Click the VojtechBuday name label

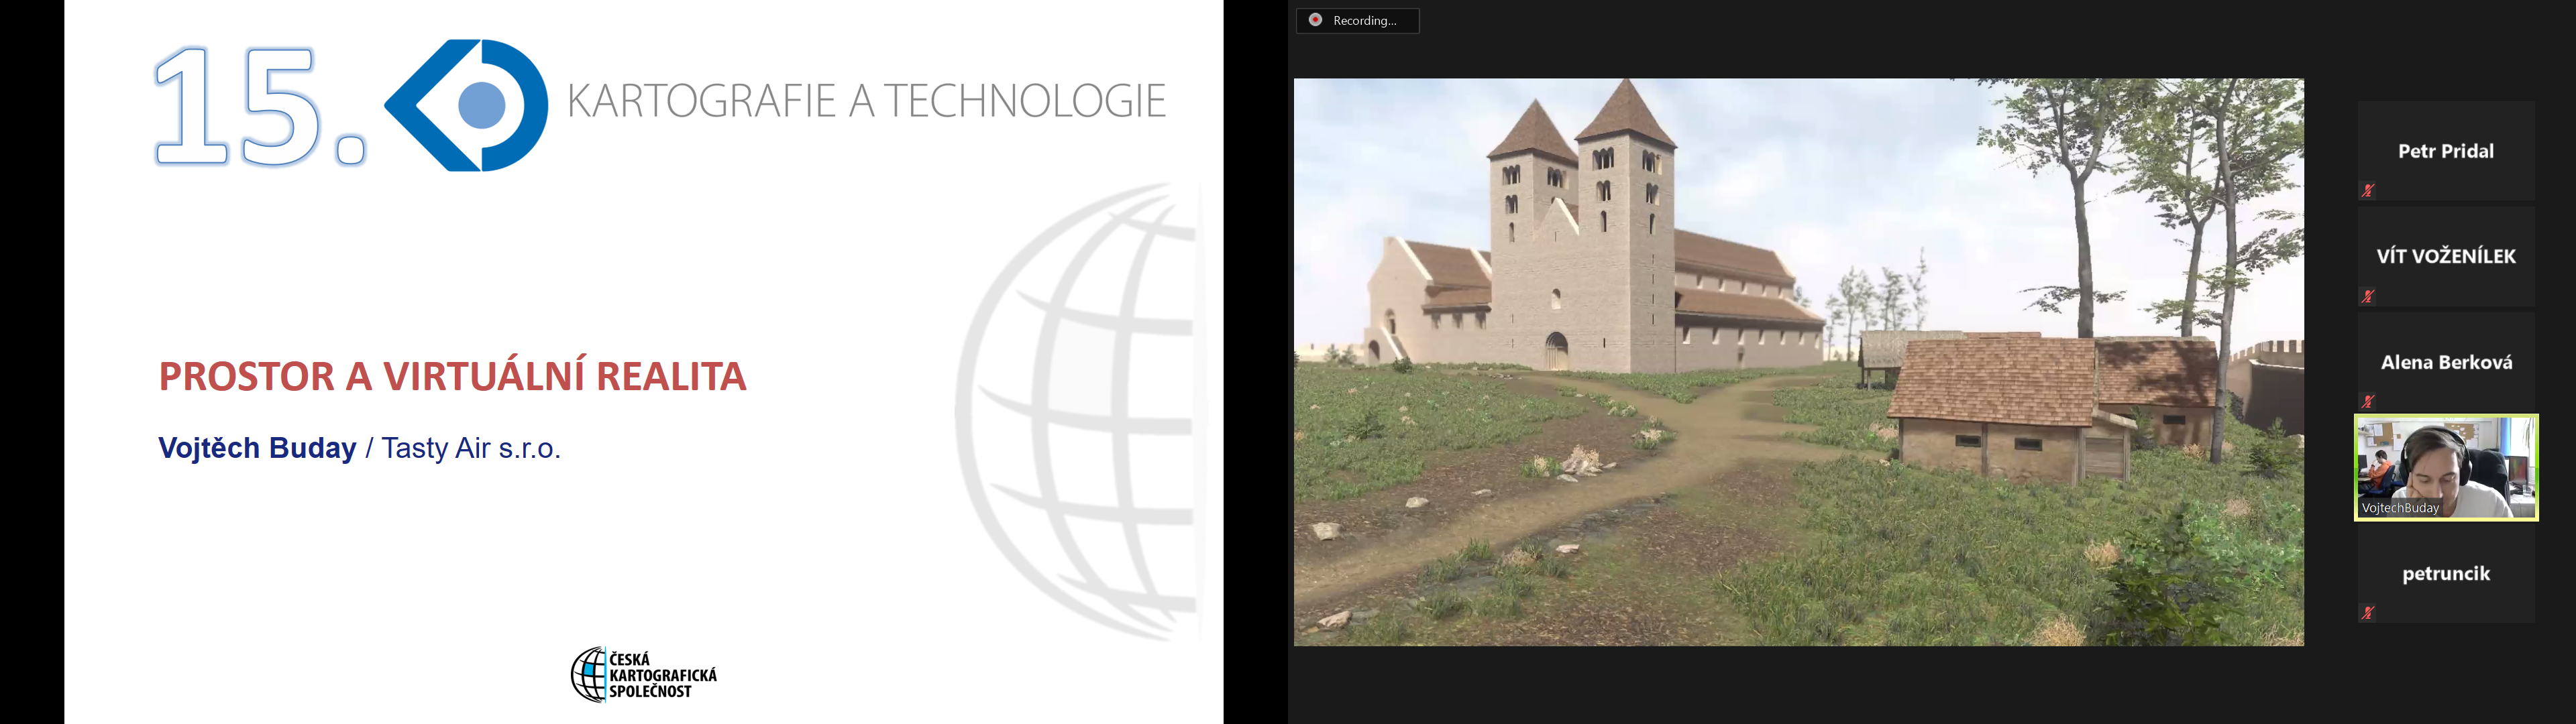click(2400, 508)
